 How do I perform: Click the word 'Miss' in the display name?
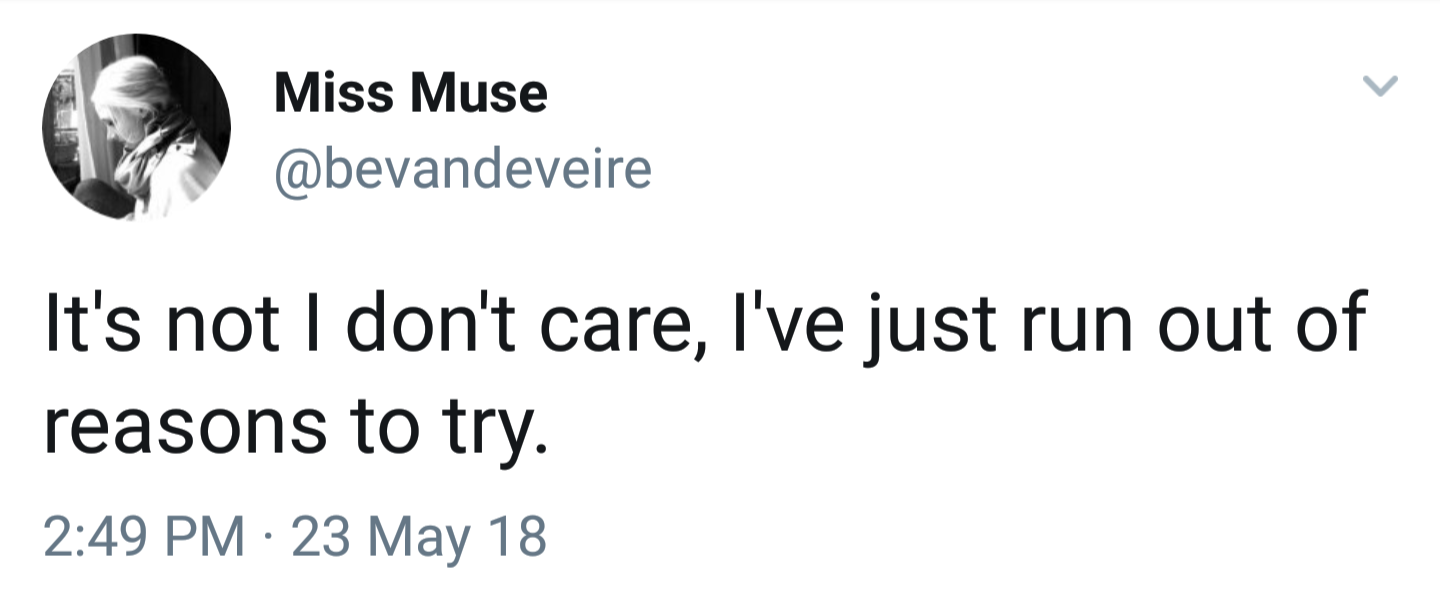(335, 94)
